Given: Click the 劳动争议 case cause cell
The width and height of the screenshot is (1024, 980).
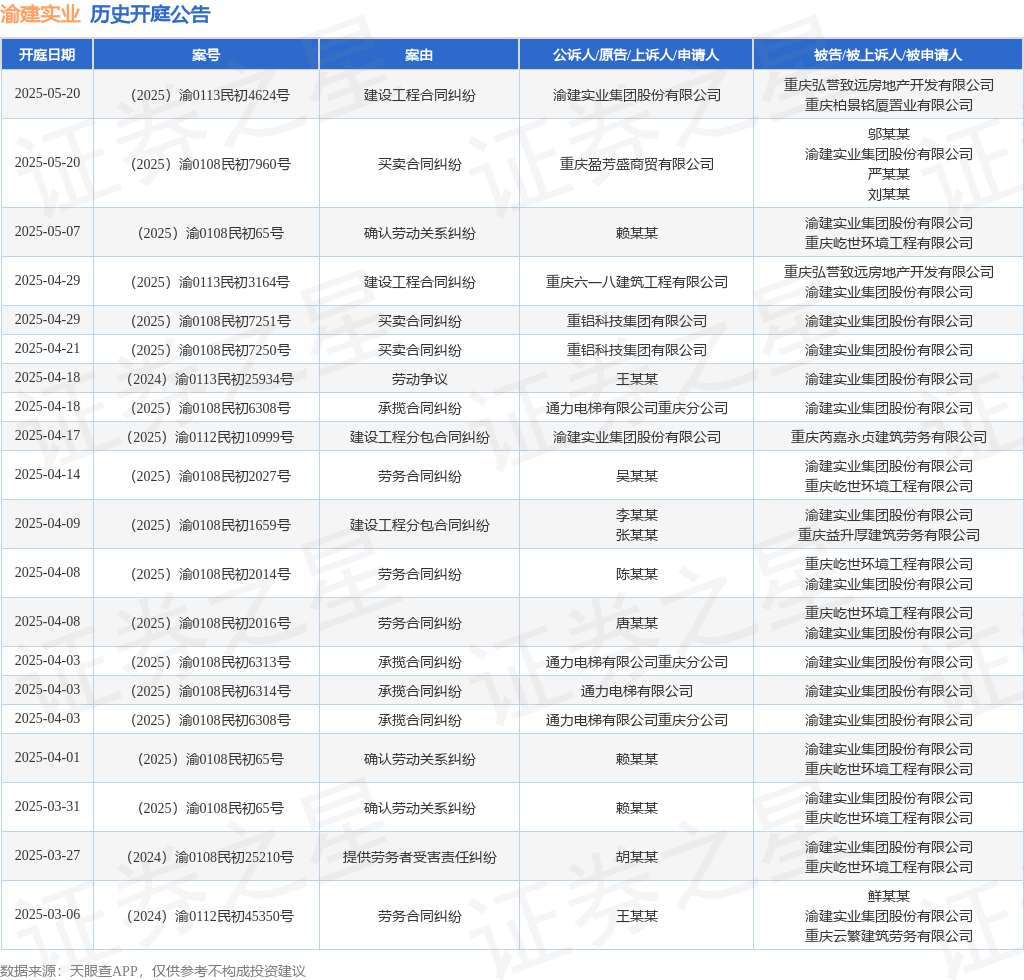Looking at the screenshot, I should 419,379.
